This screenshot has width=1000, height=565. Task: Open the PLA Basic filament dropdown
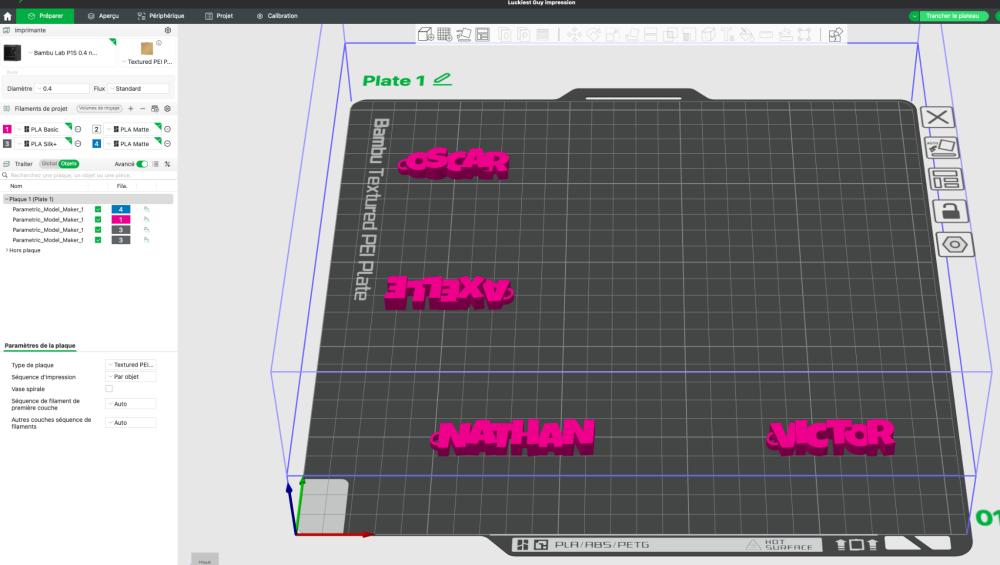(44, 129)
